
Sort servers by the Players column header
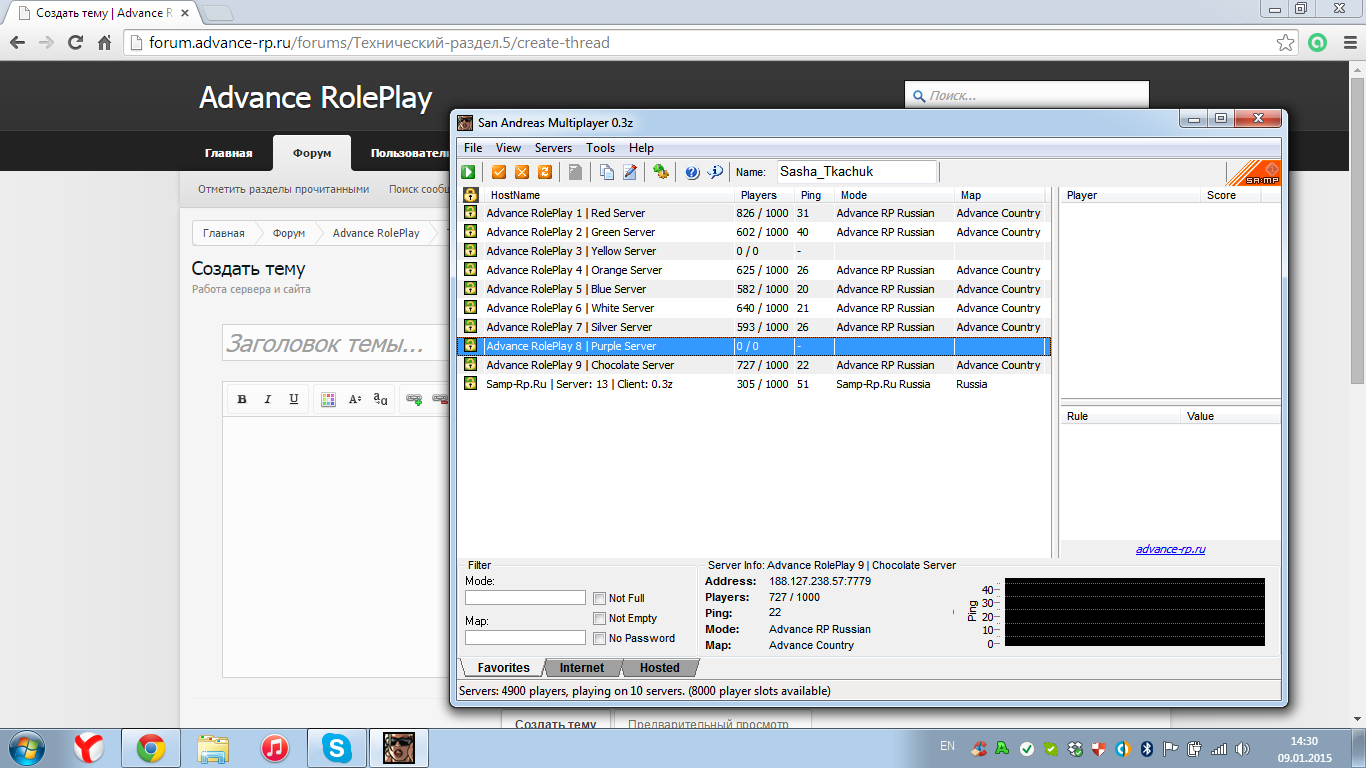tap(764, 195)
